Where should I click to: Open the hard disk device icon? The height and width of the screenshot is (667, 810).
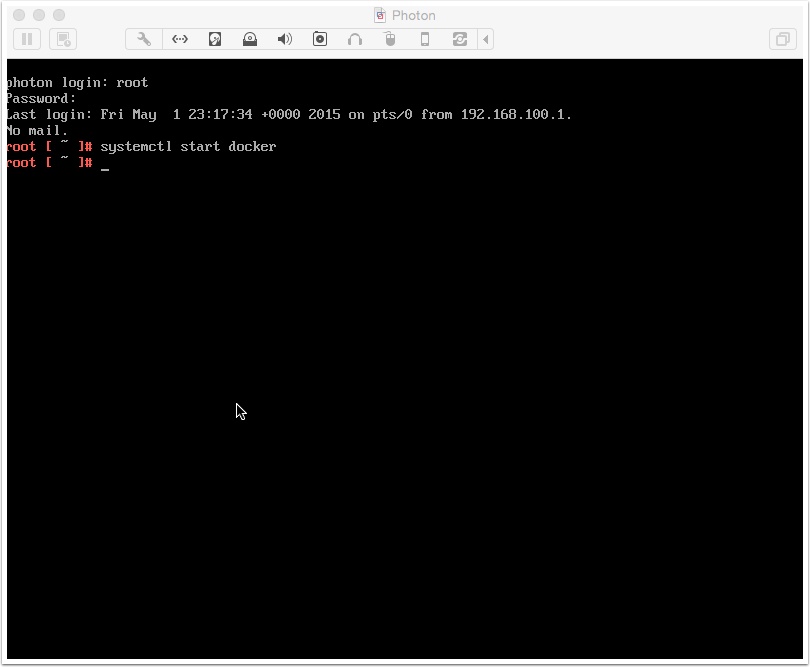[x=215, y=39]
